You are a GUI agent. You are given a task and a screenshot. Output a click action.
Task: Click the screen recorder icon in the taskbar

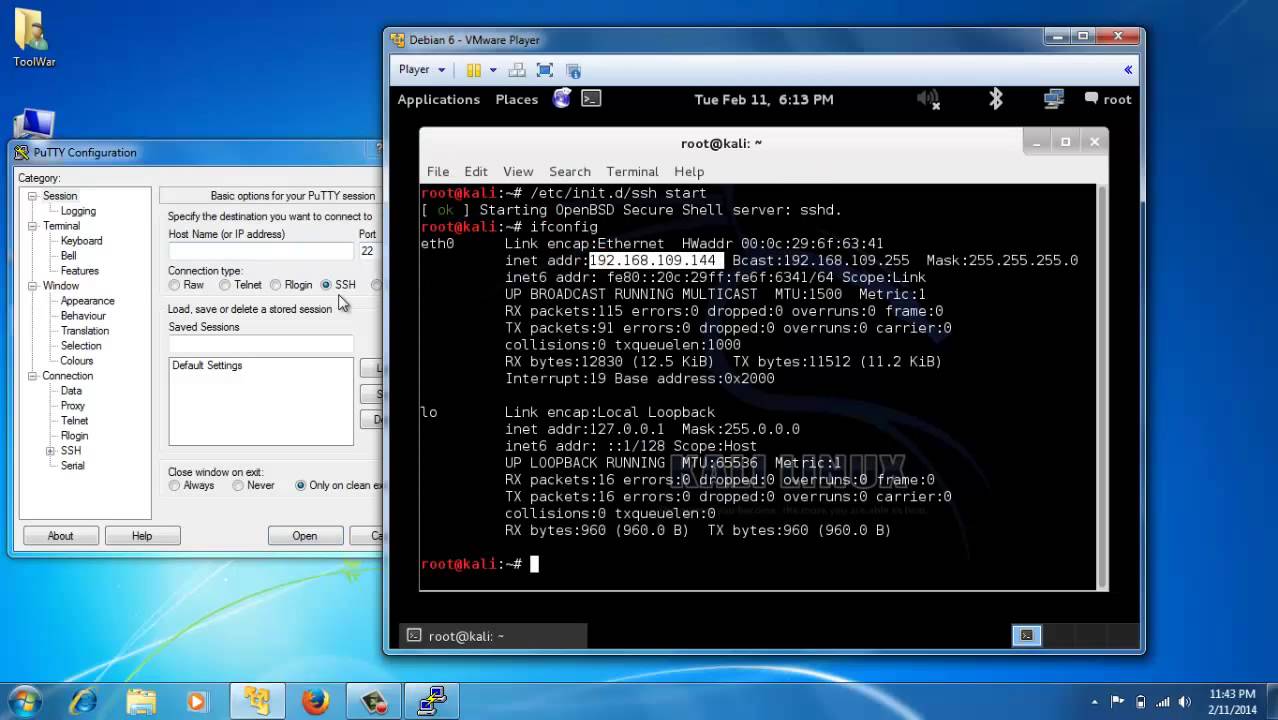(x=375, y=702)
